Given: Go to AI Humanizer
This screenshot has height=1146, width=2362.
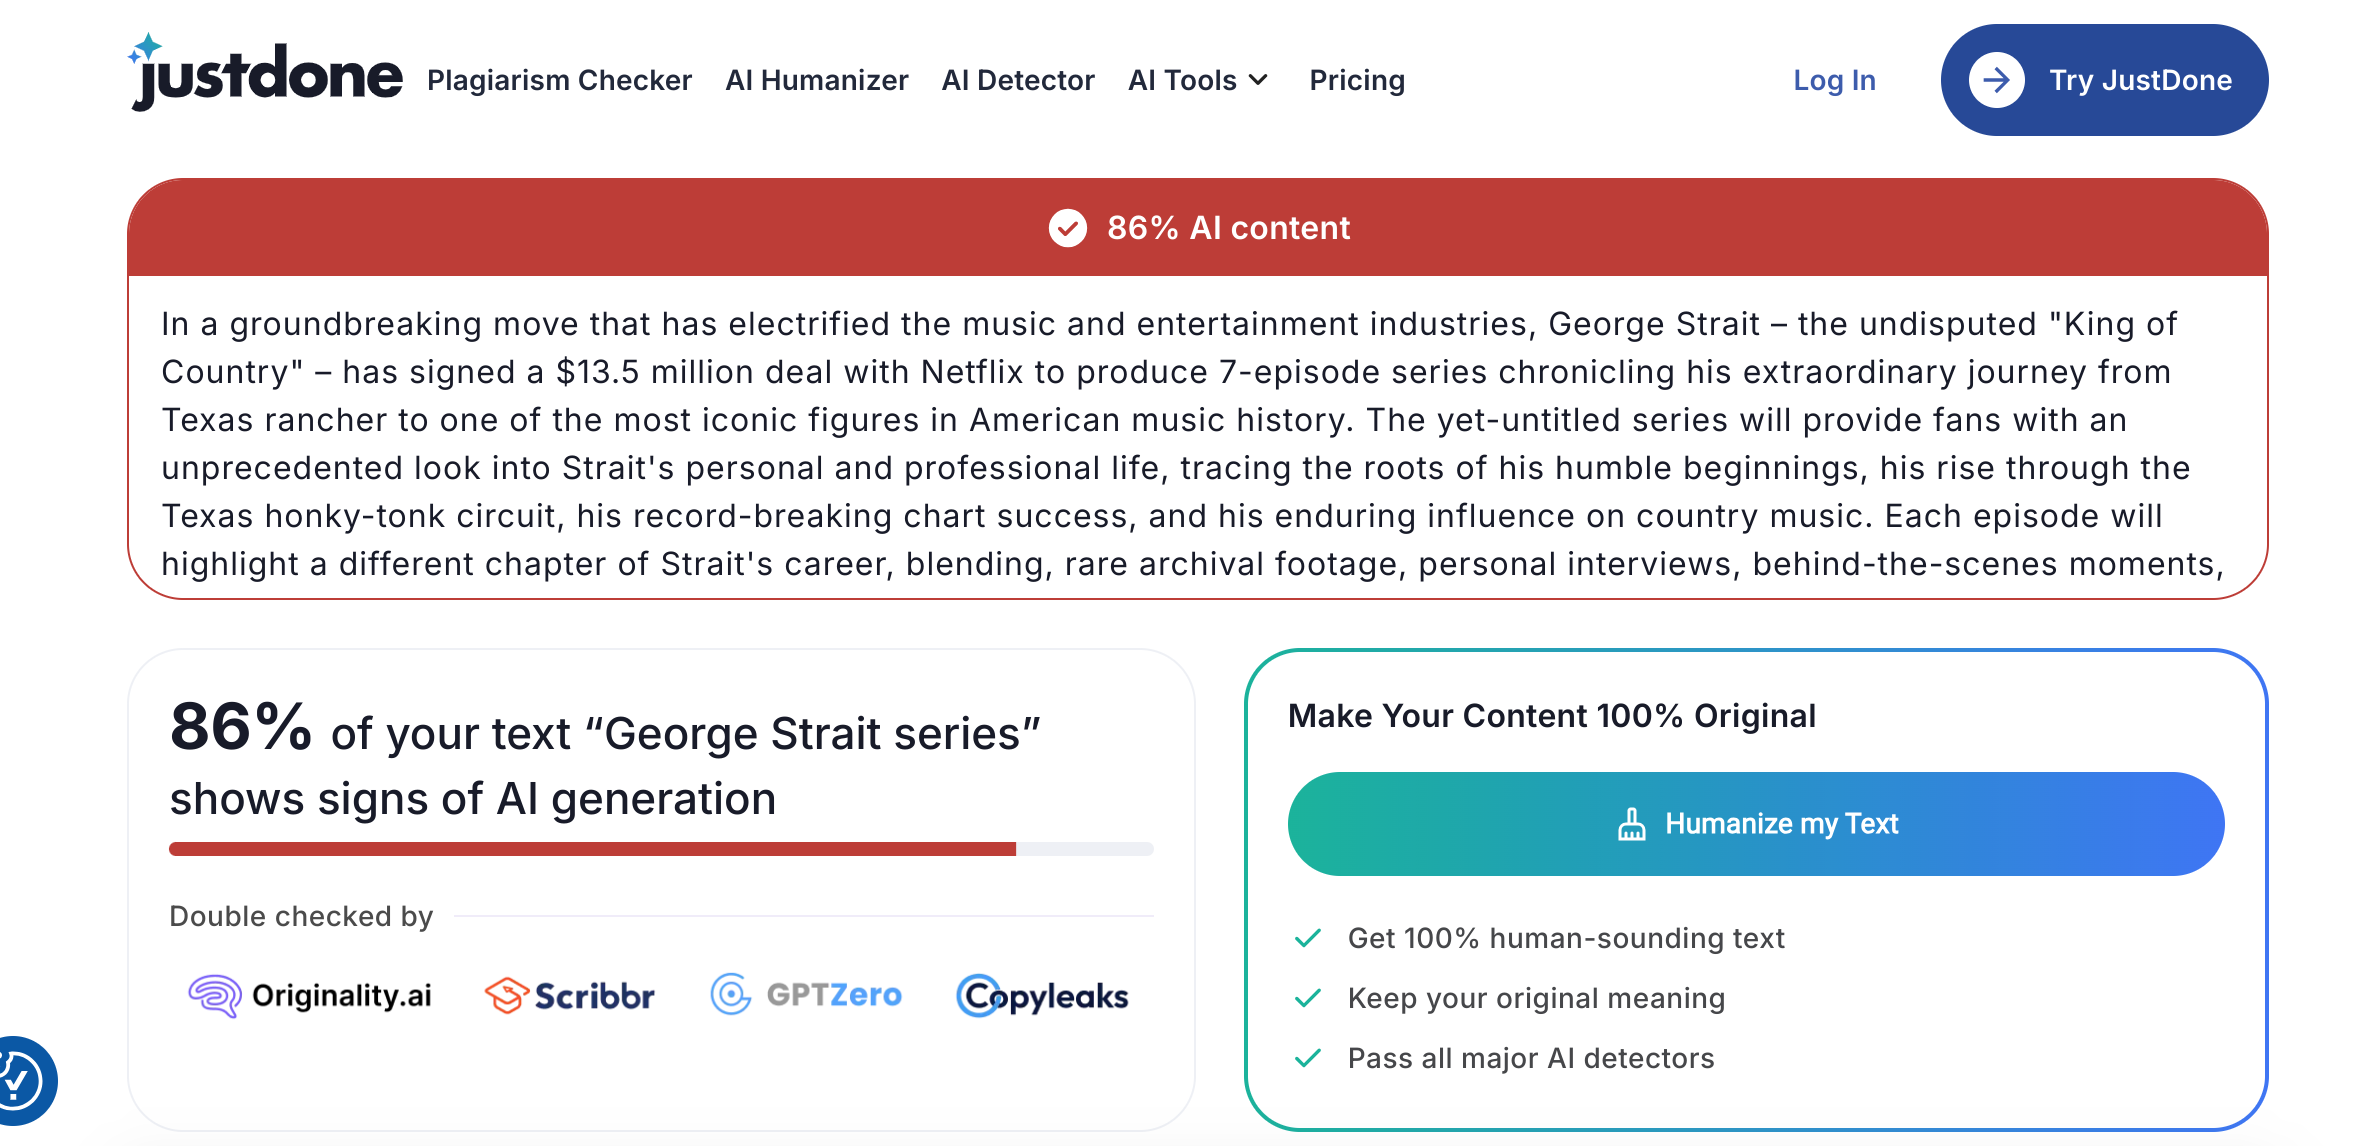Looking at the screenshot, I should tap(816, 80).
